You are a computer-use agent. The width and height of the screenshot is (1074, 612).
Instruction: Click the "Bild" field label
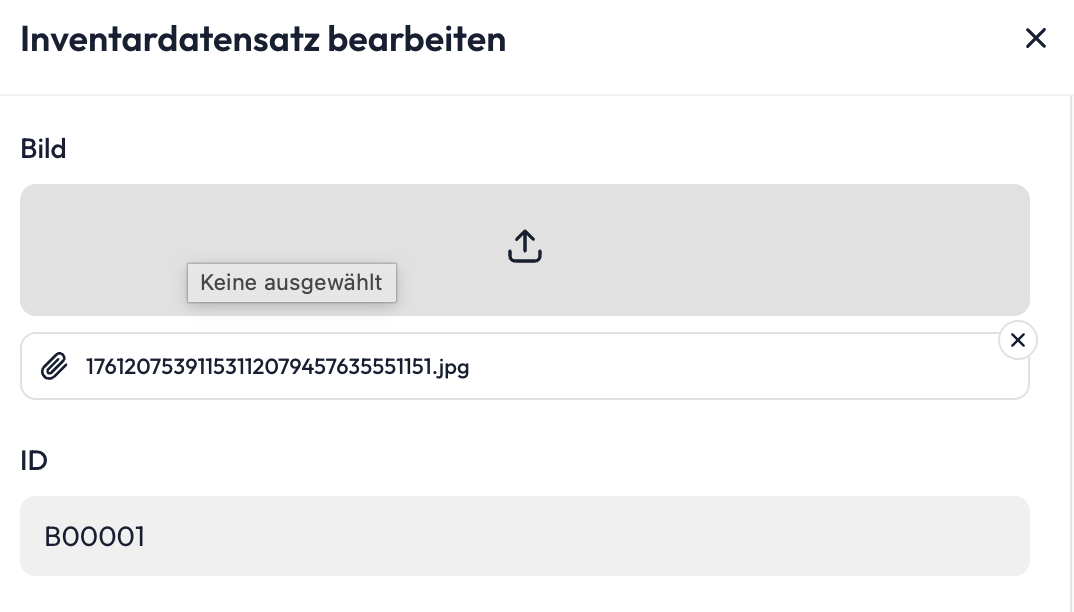(x=43, y=149)
